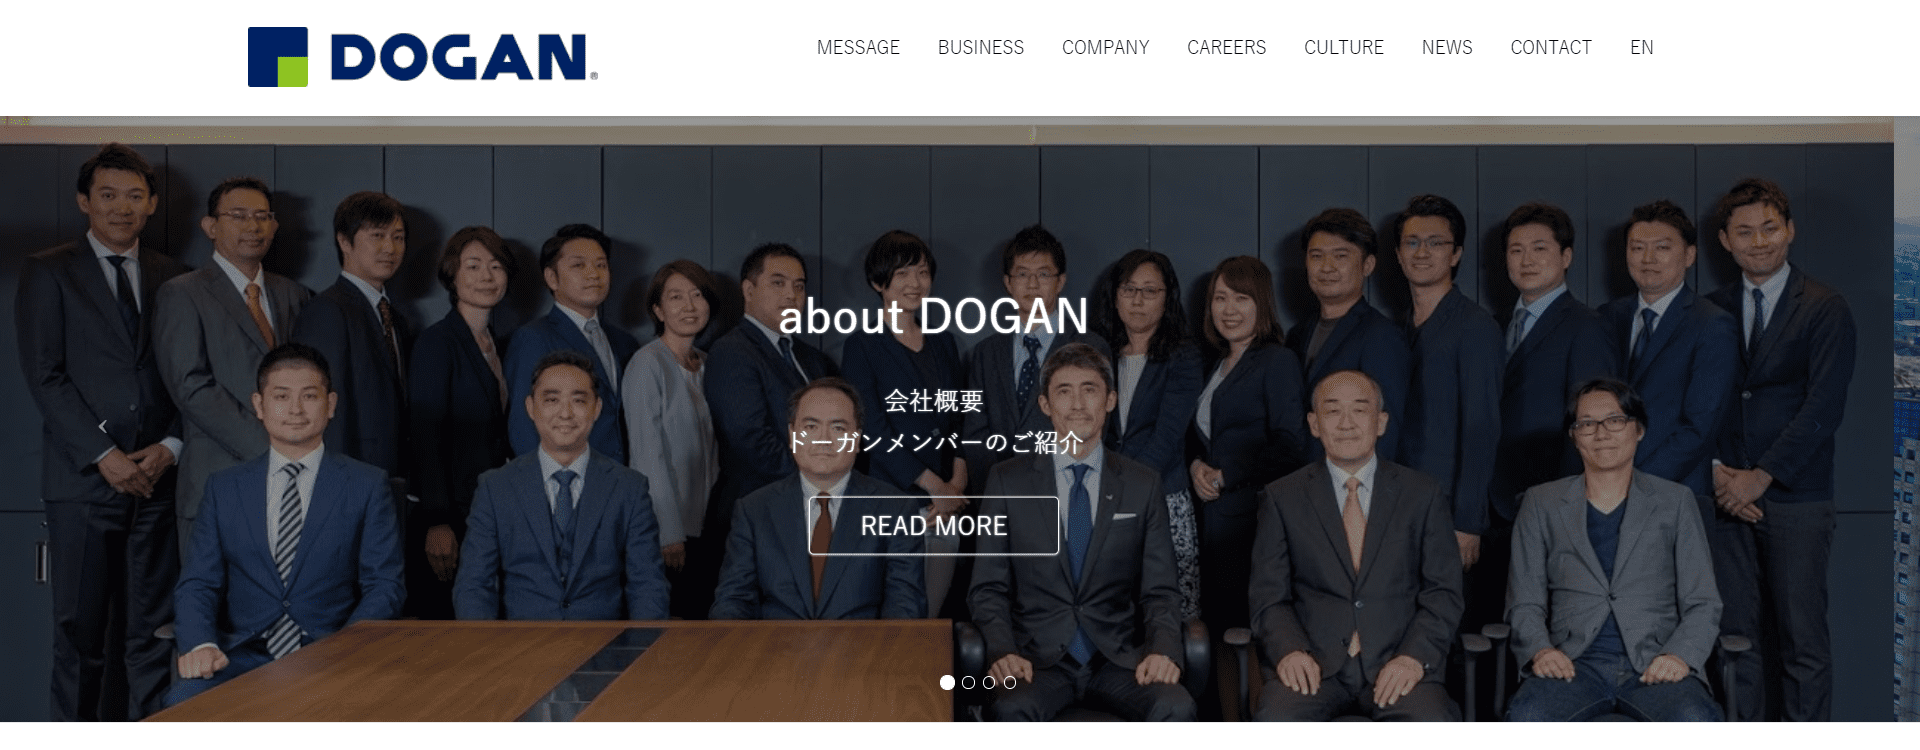Select the second carousel indicator dot
The width and height of the screenshot is (1920, 750).
(968, 682)
